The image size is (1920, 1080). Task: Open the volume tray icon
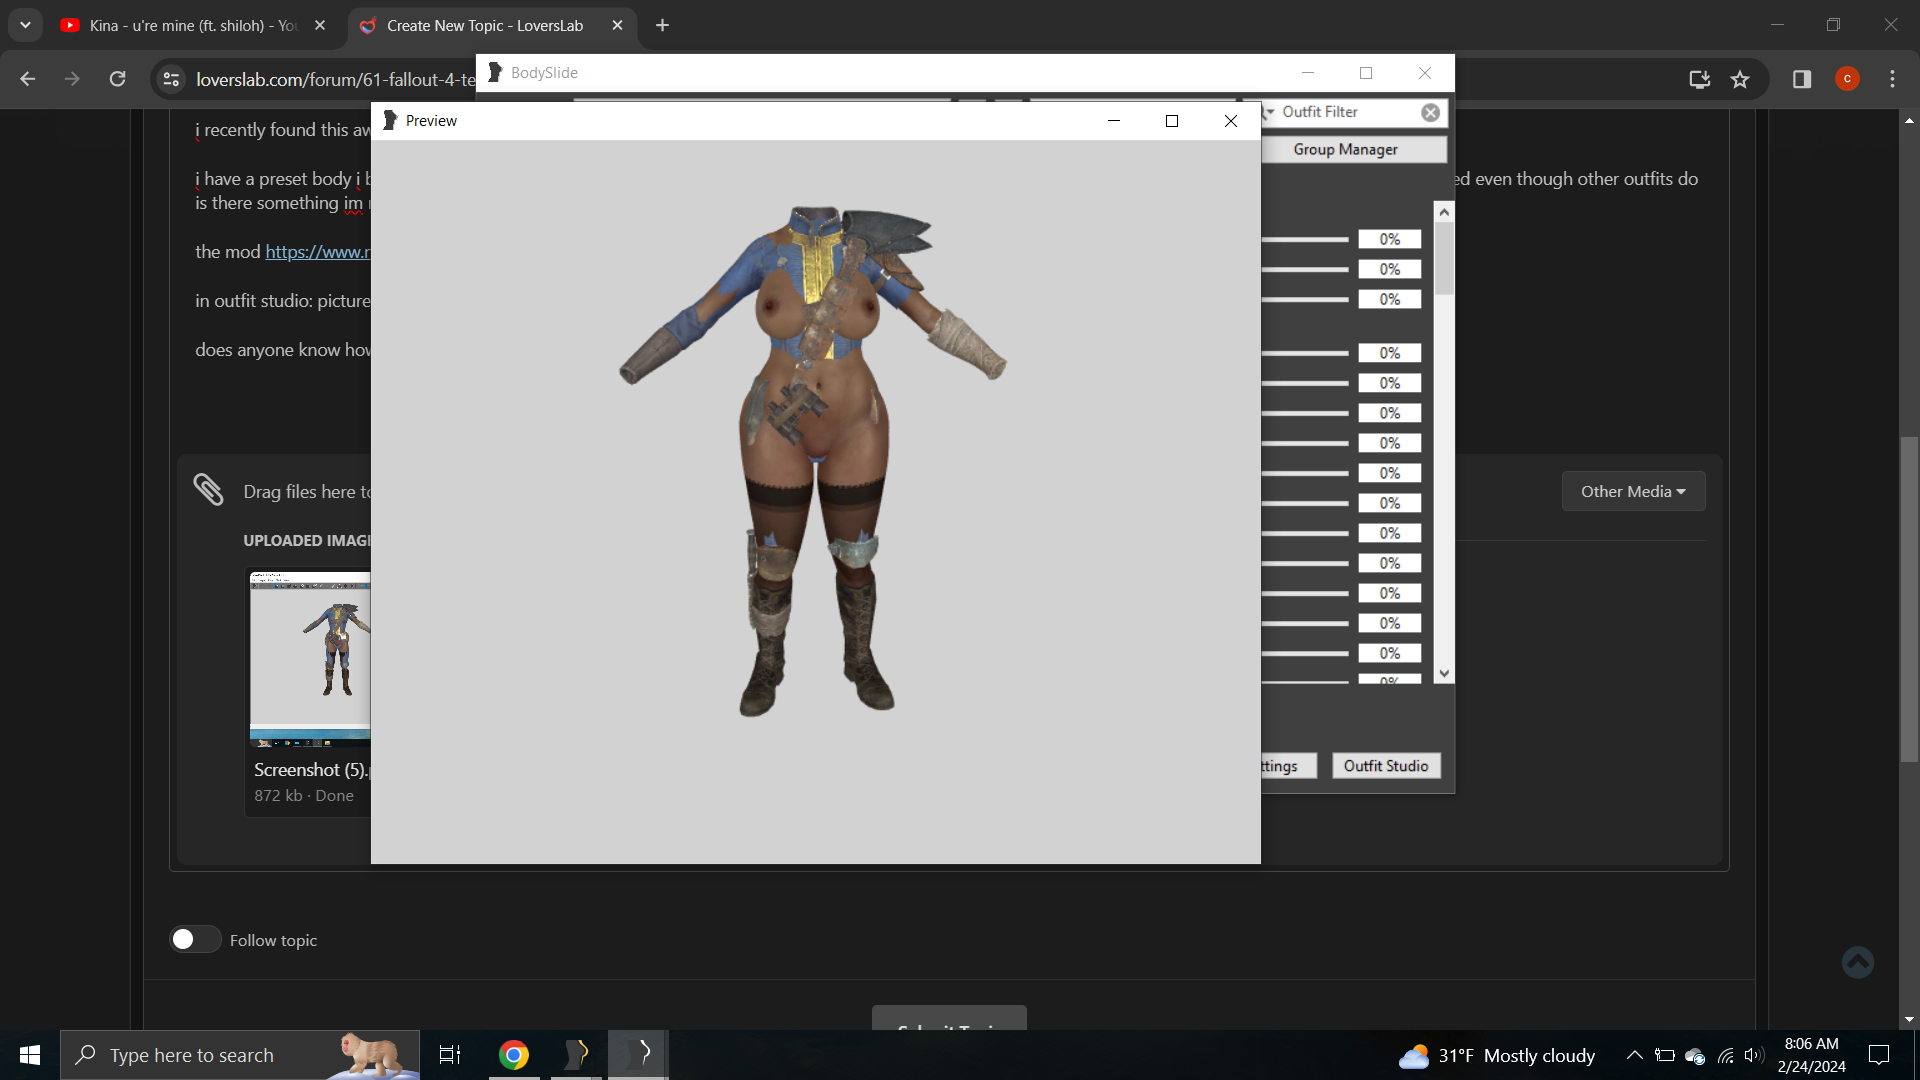1753,1055
